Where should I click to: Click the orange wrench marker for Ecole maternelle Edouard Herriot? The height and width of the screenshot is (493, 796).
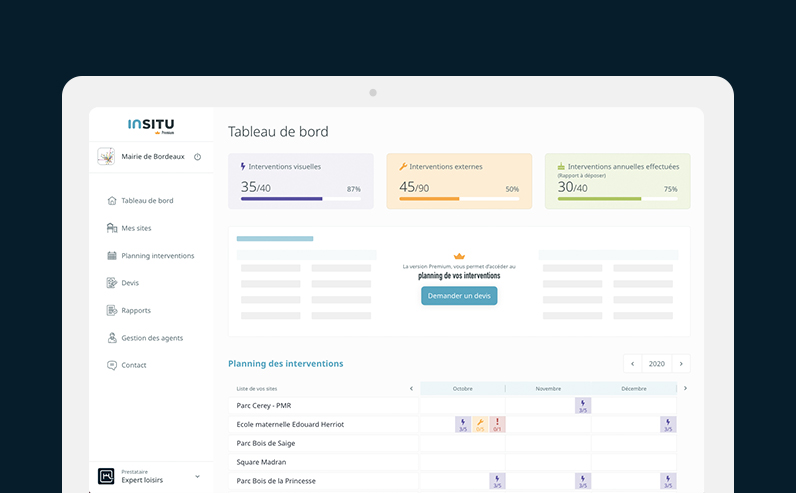pos(480,424)
